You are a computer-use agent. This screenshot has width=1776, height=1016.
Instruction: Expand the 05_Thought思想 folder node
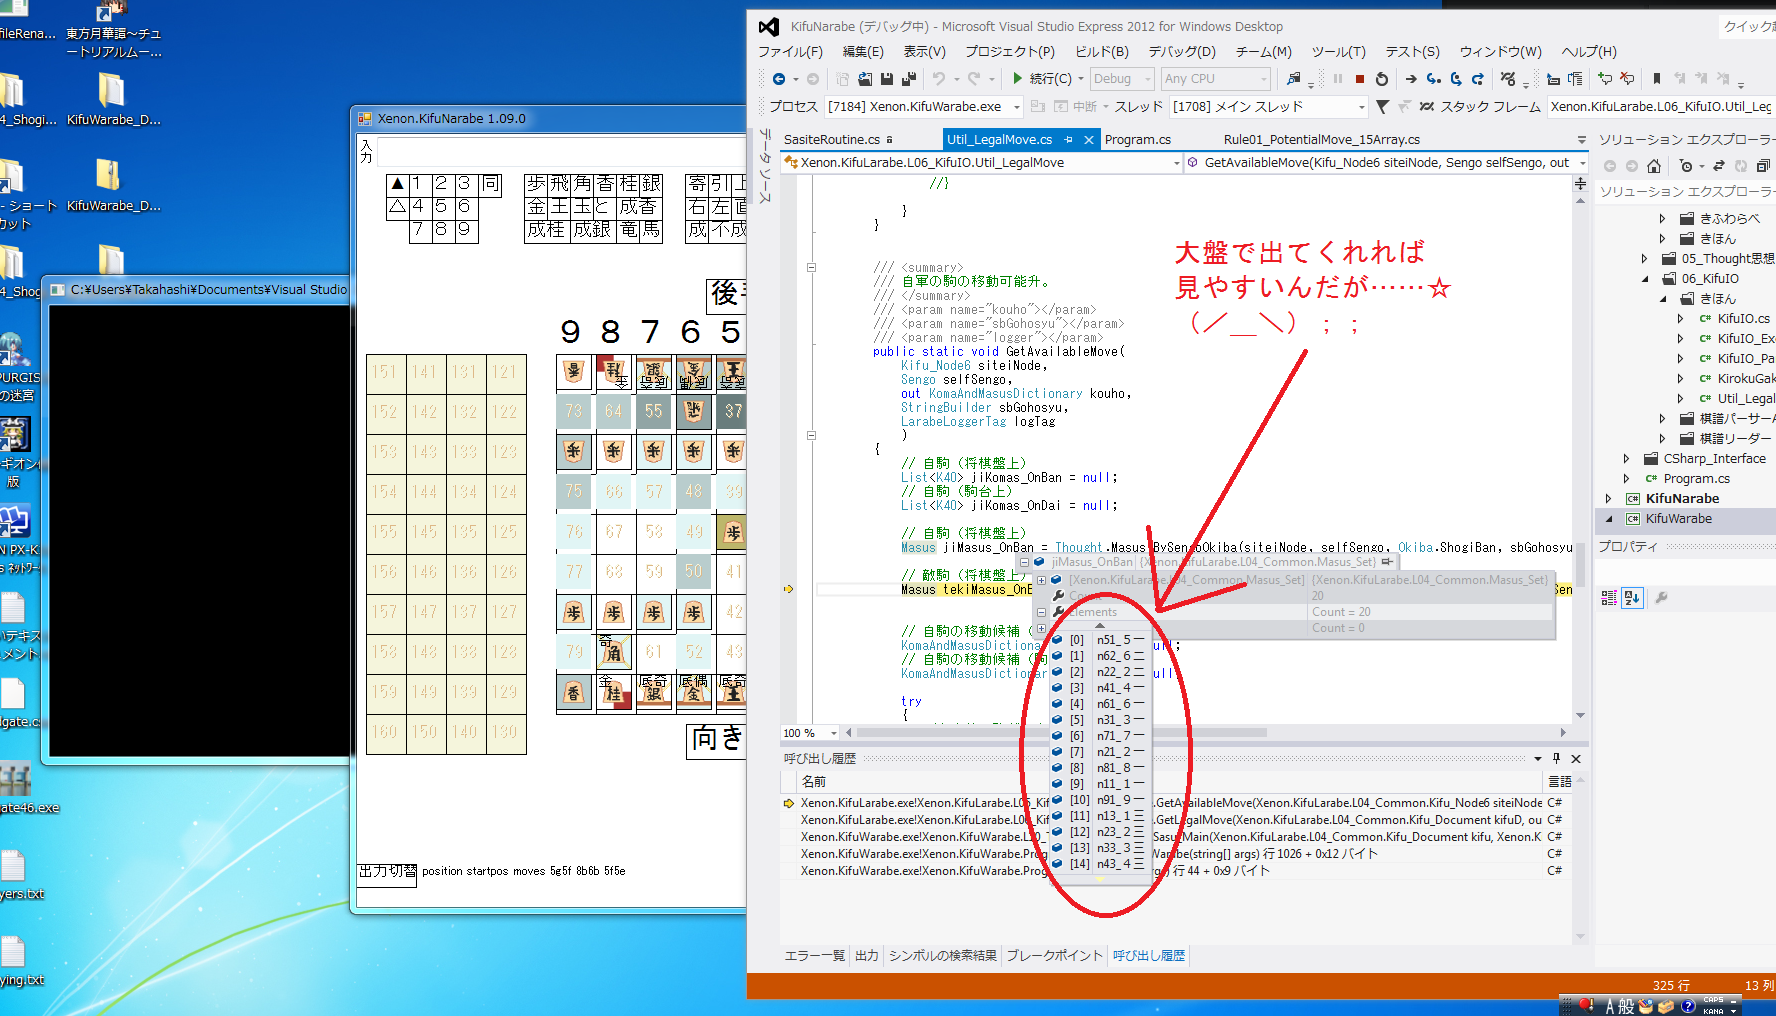point(1645,259)
